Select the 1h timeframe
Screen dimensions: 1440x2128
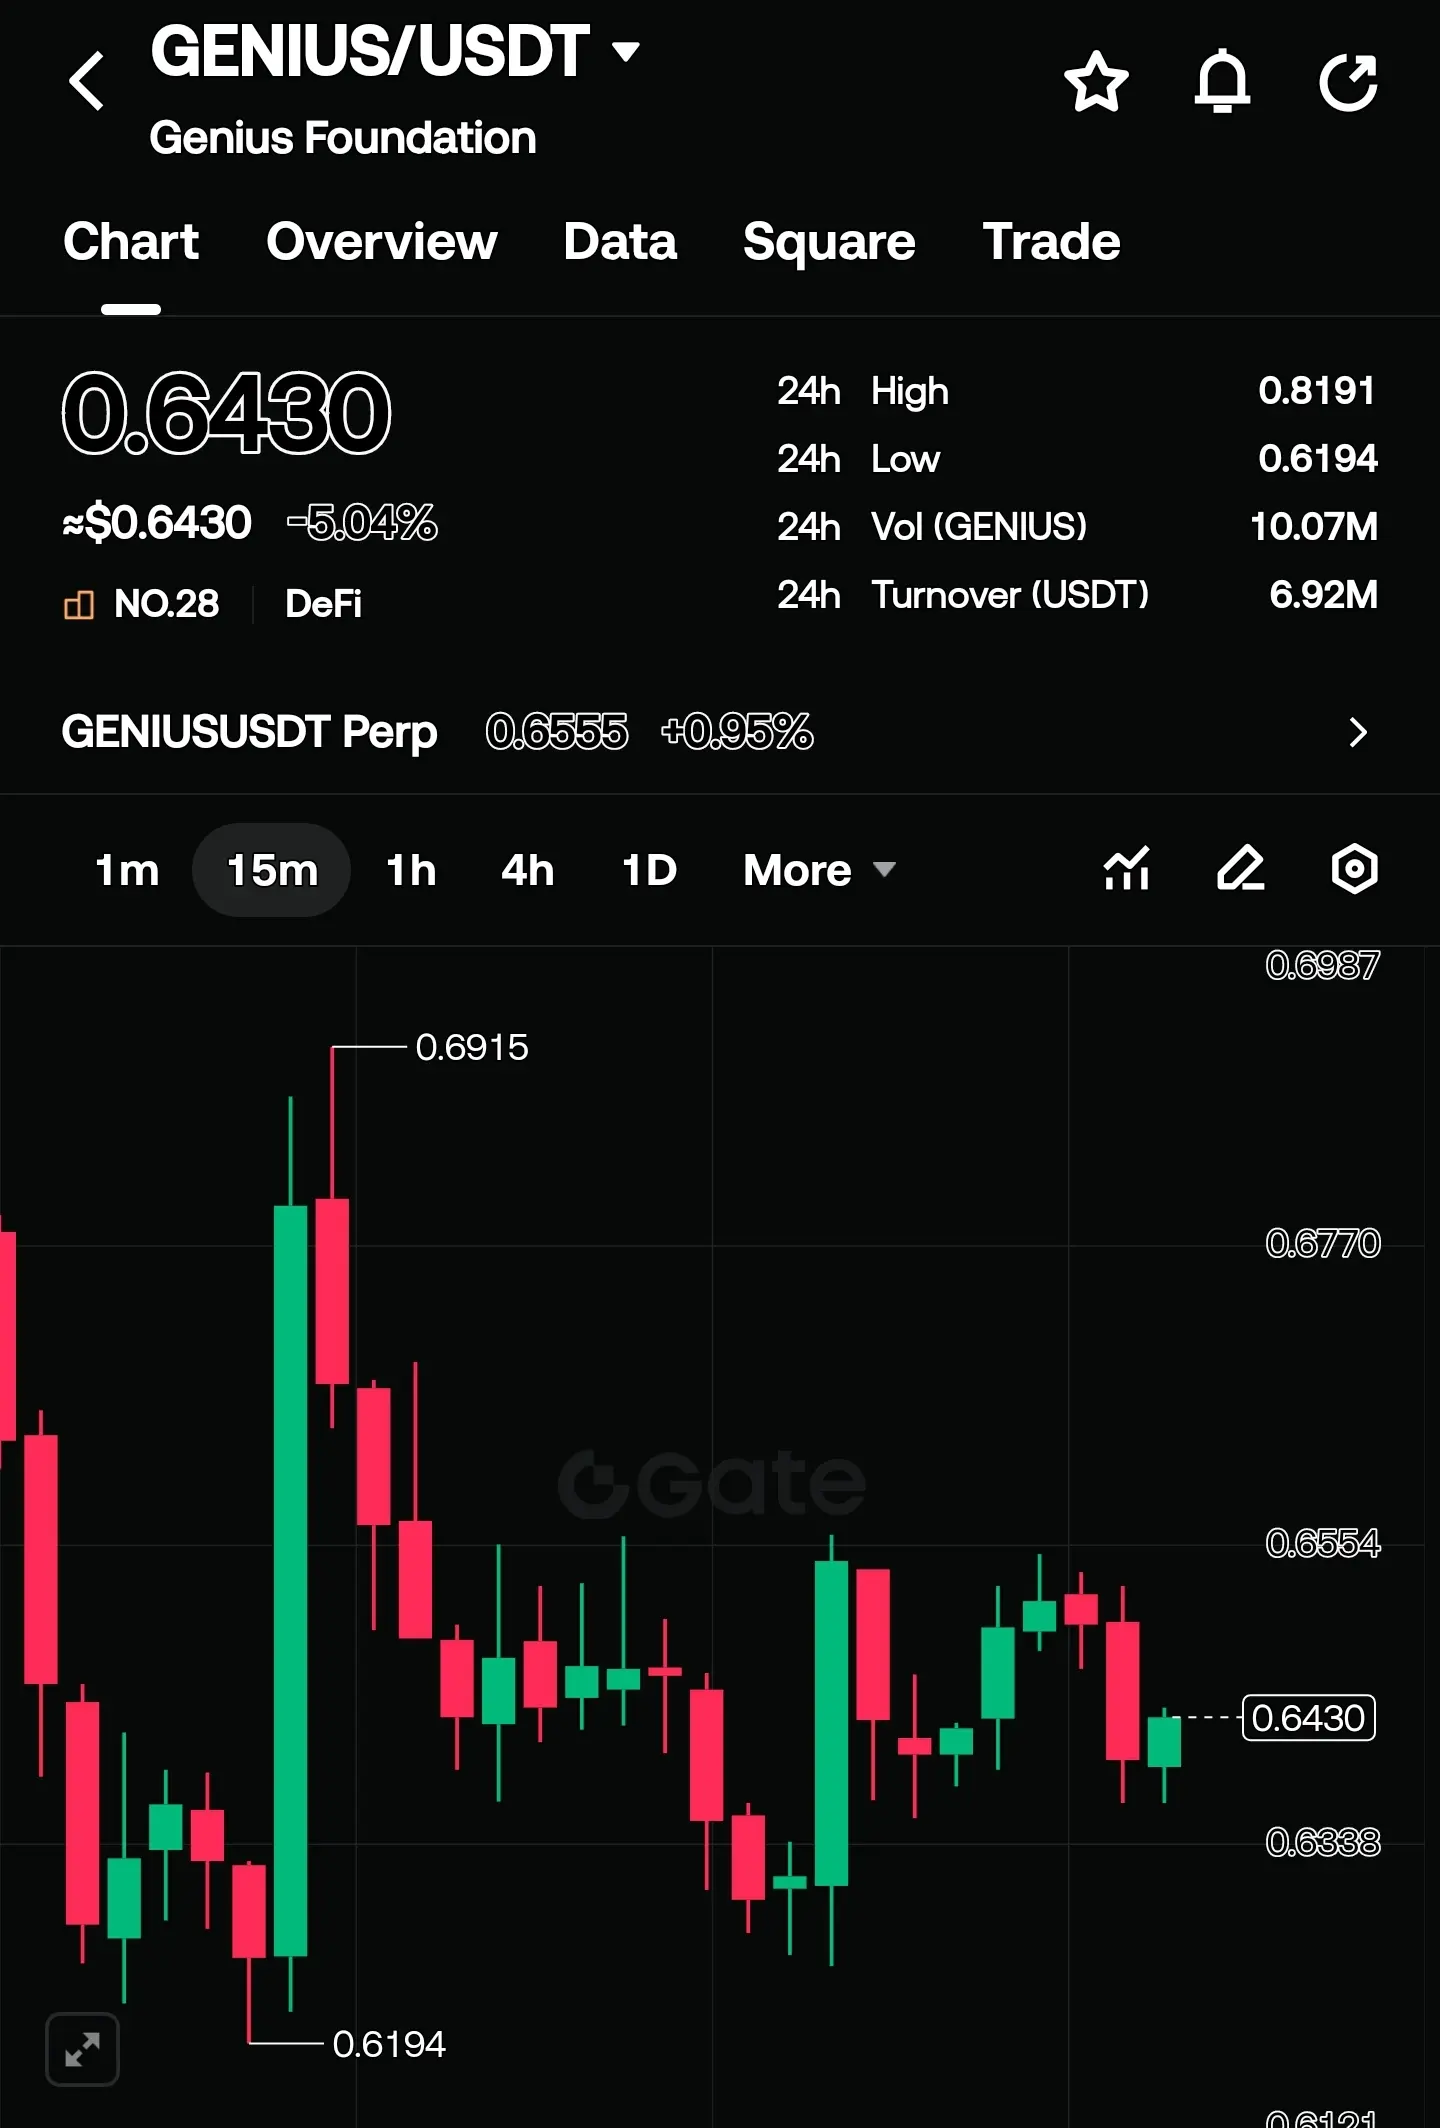[411, 870]
